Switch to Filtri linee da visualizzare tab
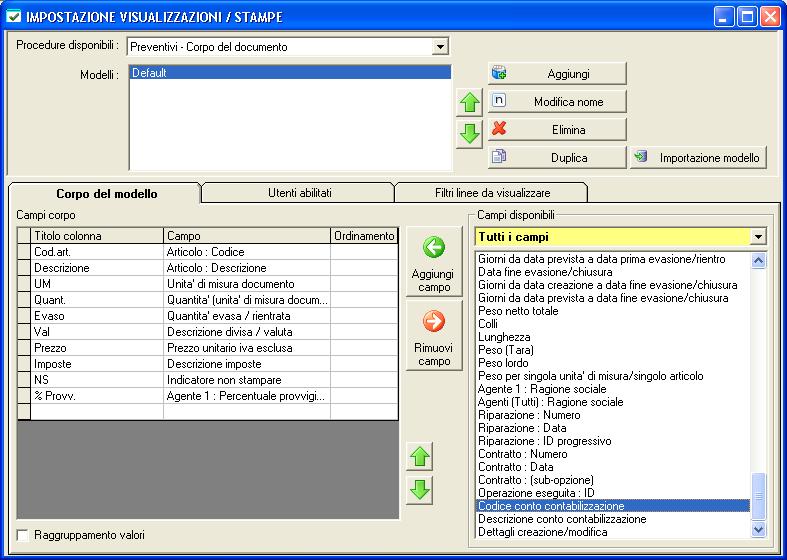This screenshot has height=560, width=787. (492, 193)
